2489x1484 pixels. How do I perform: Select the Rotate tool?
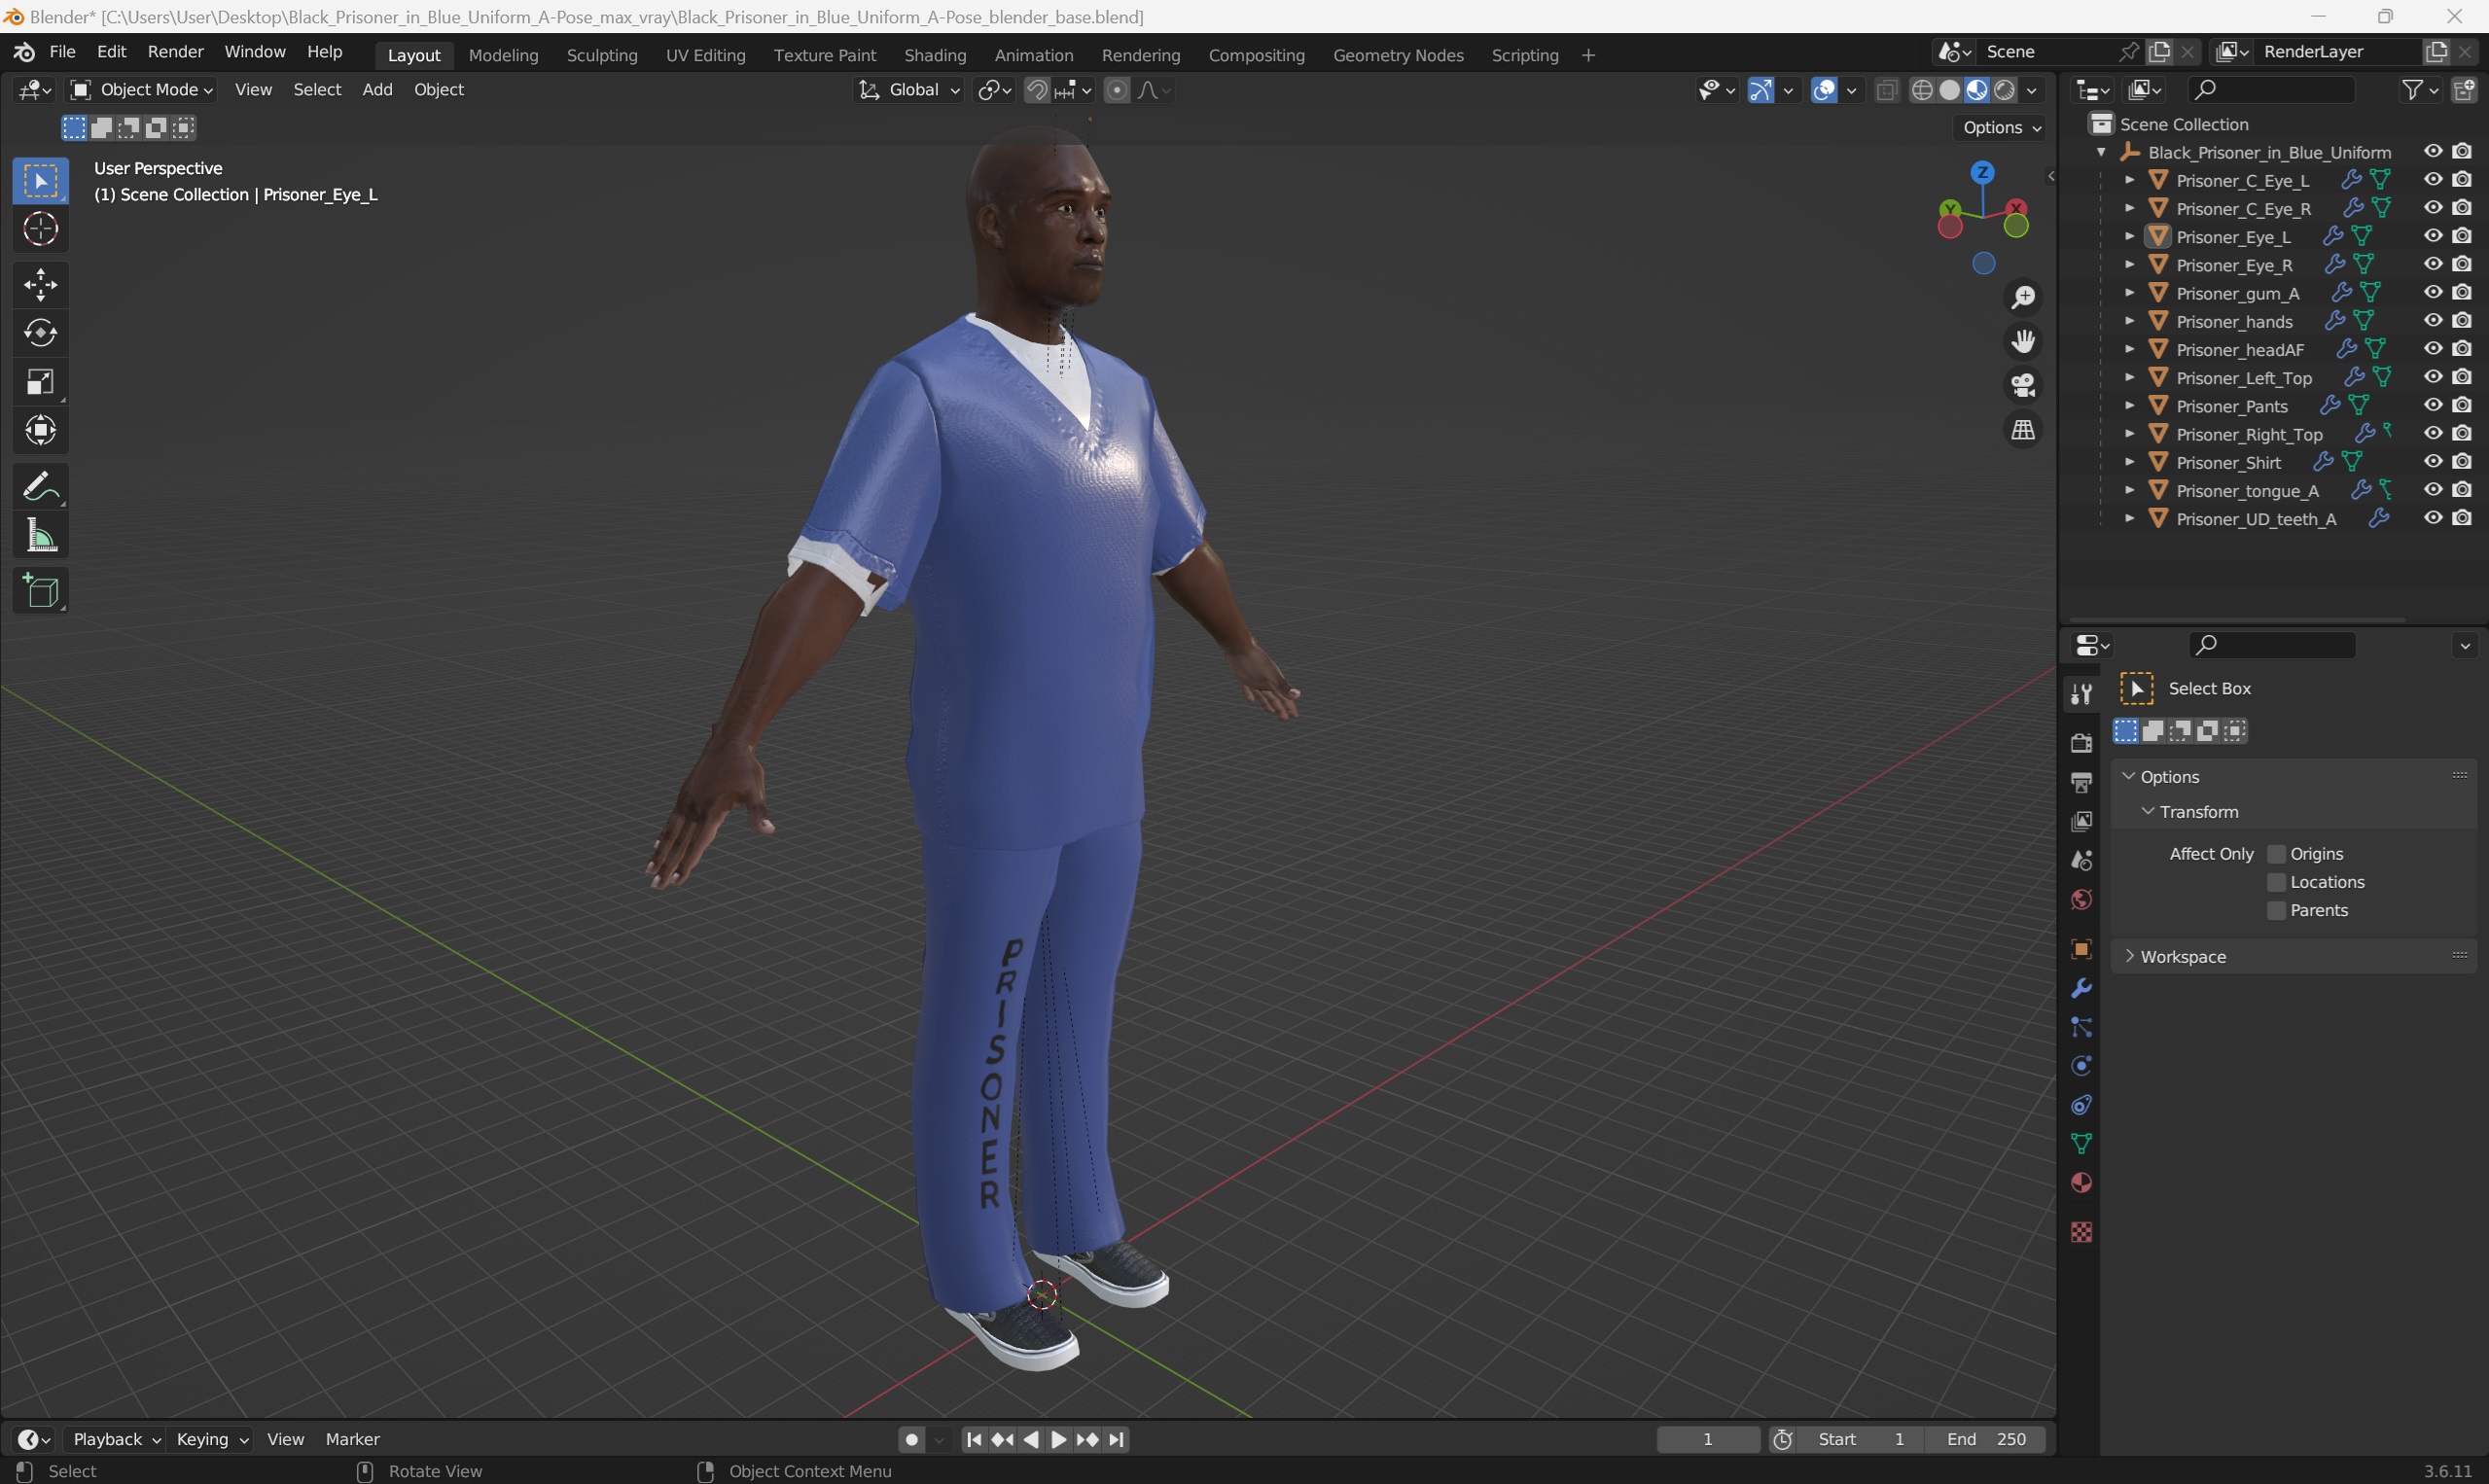41,333
